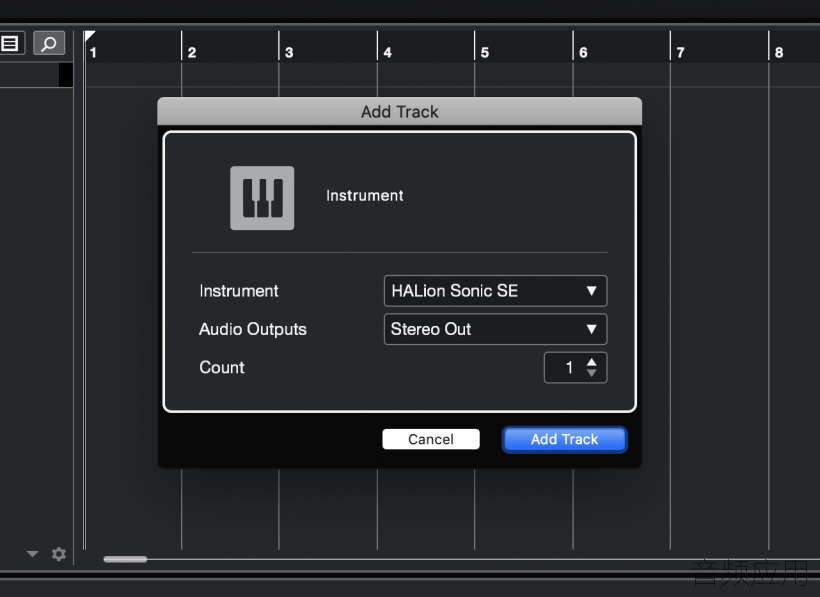Click bar 7 on the timeline ruler
The height and width of the screenshot is (597, 820).
(680, 52)
